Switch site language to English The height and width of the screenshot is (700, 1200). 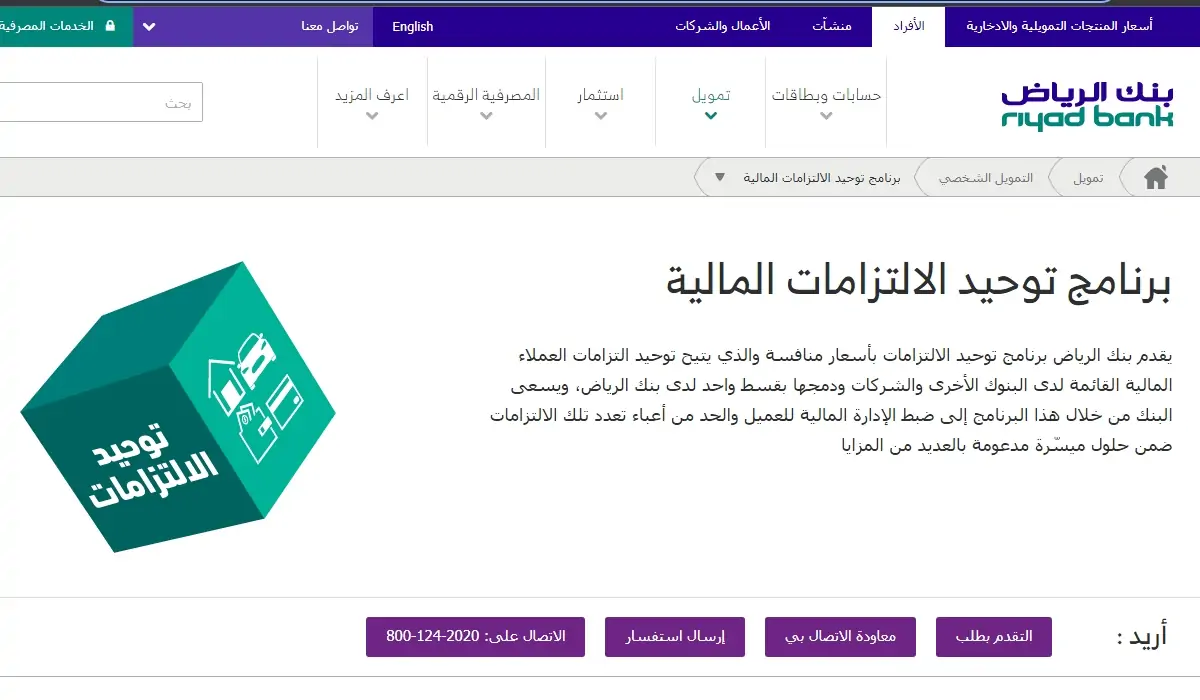coord(413,26)
